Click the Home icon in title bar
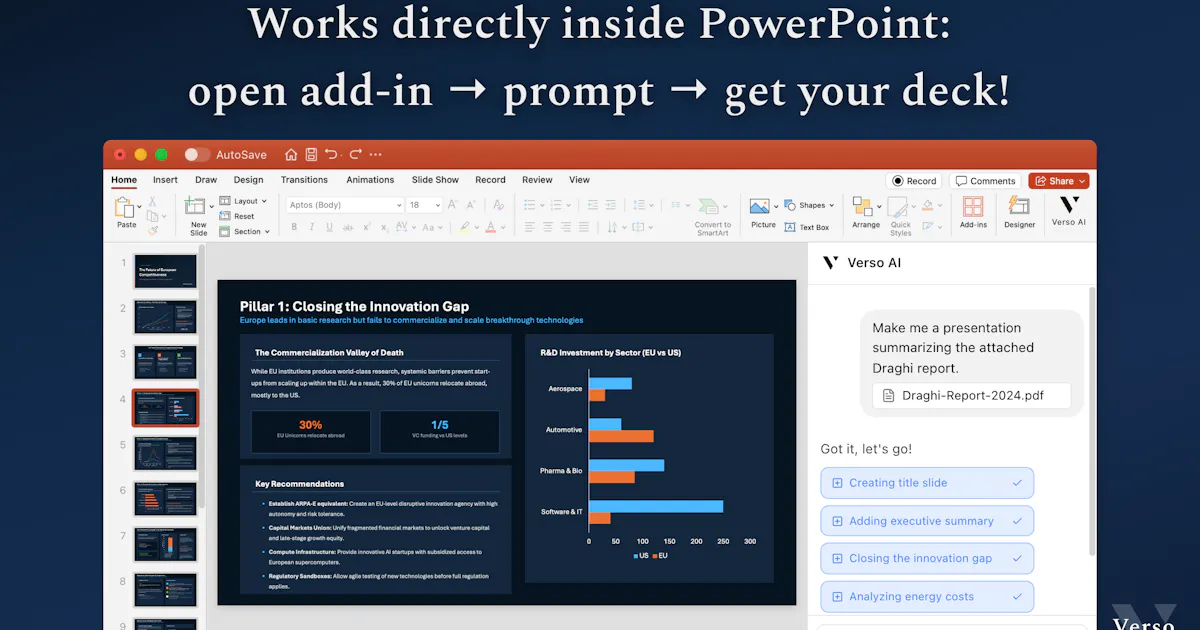Image resolution: width=1200 pixels, height=630 pixels. [291, 154]
